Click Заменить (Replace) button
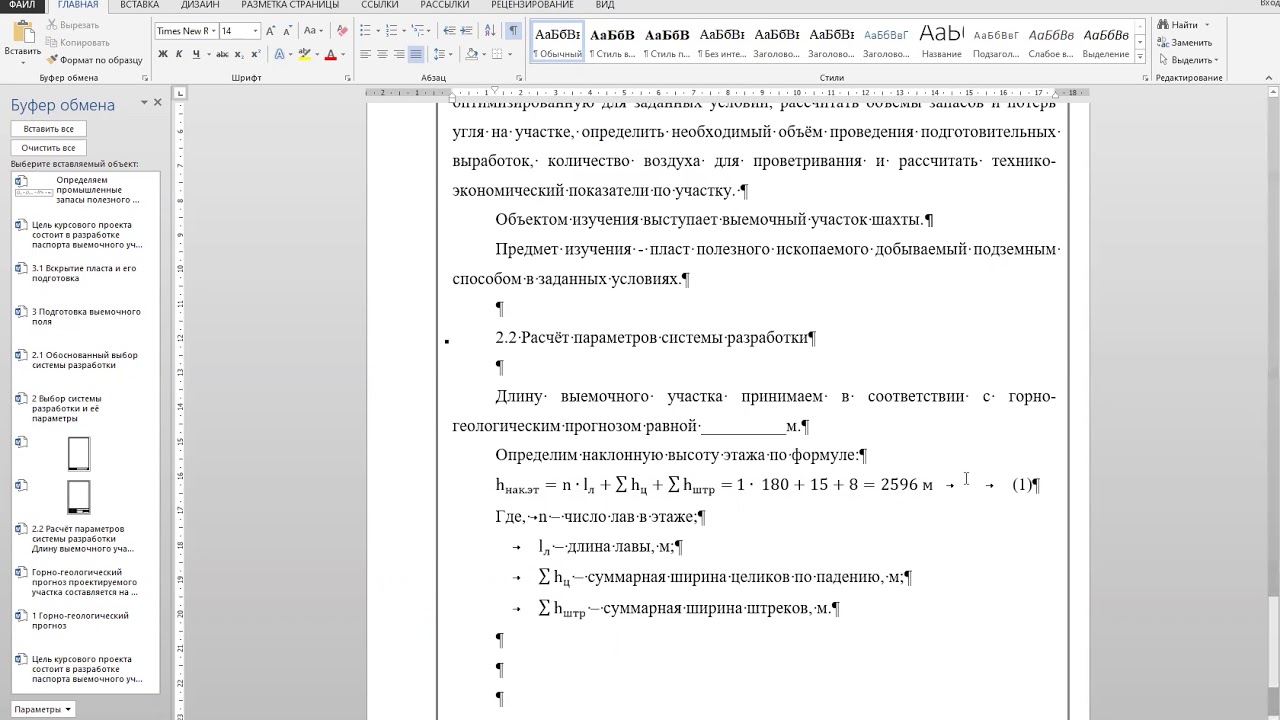 tap(1184, 42)
